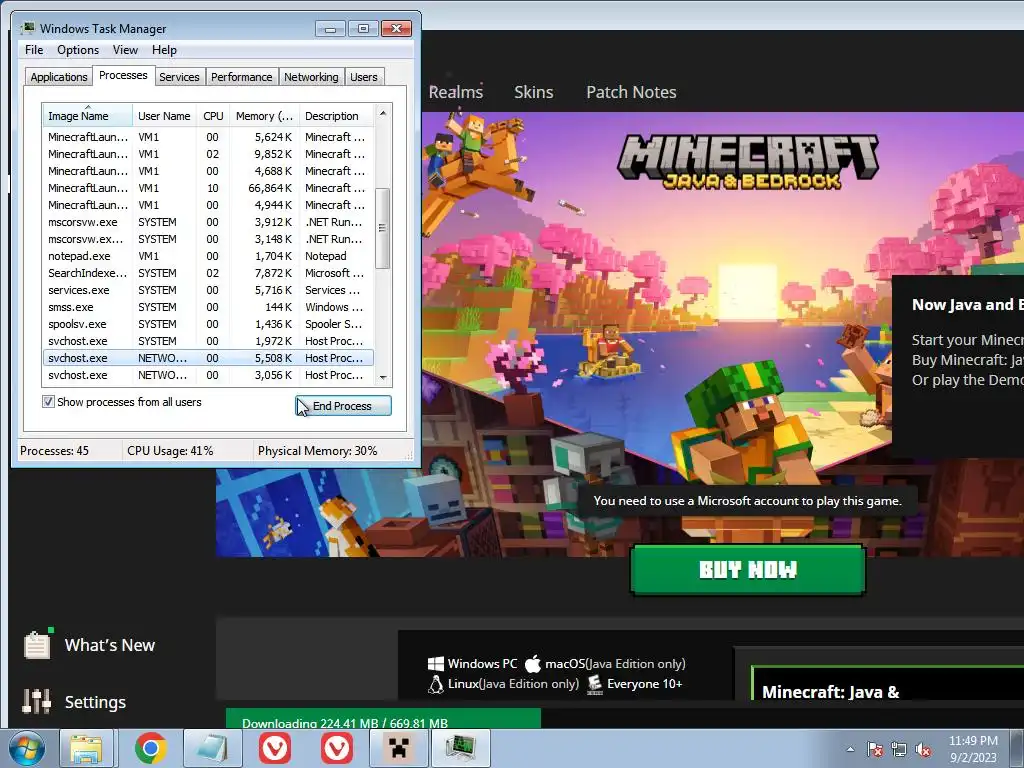
Task: Open the Windows Start menu orb
Action: click(26, 749)
